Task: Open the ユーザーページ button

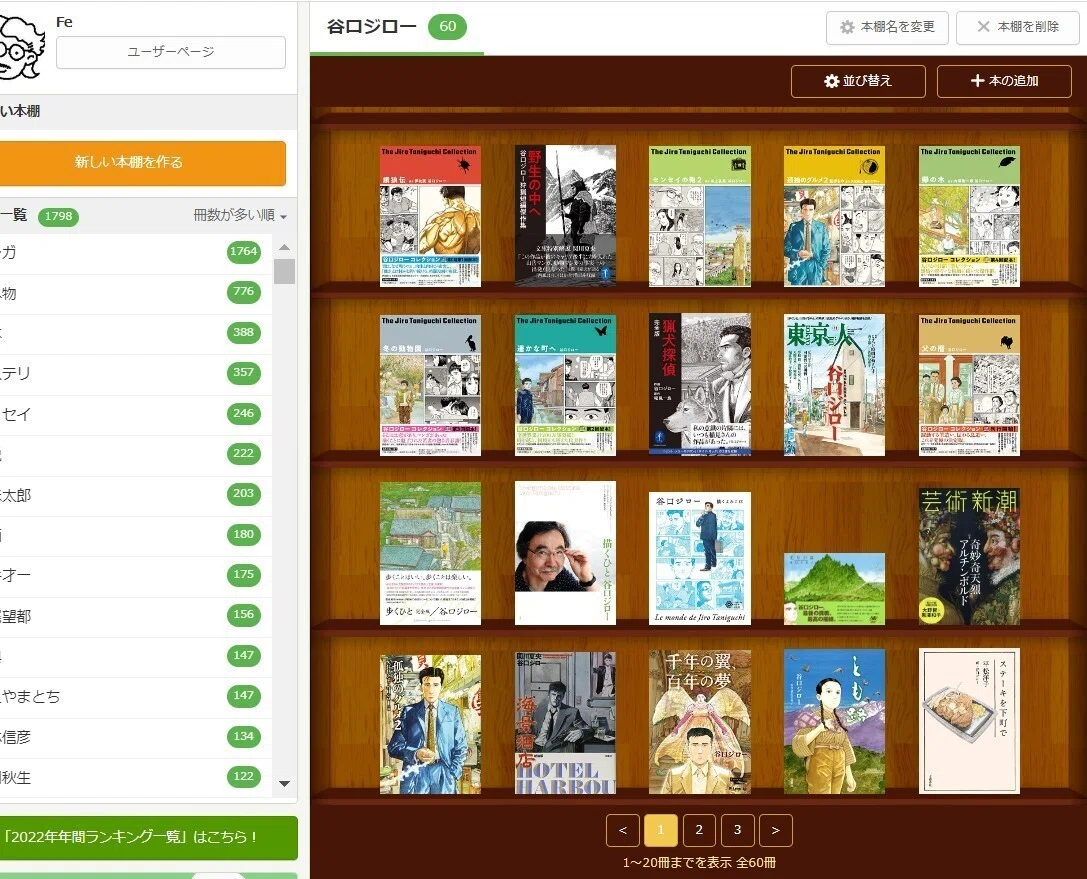Action: tap(171, 52)
